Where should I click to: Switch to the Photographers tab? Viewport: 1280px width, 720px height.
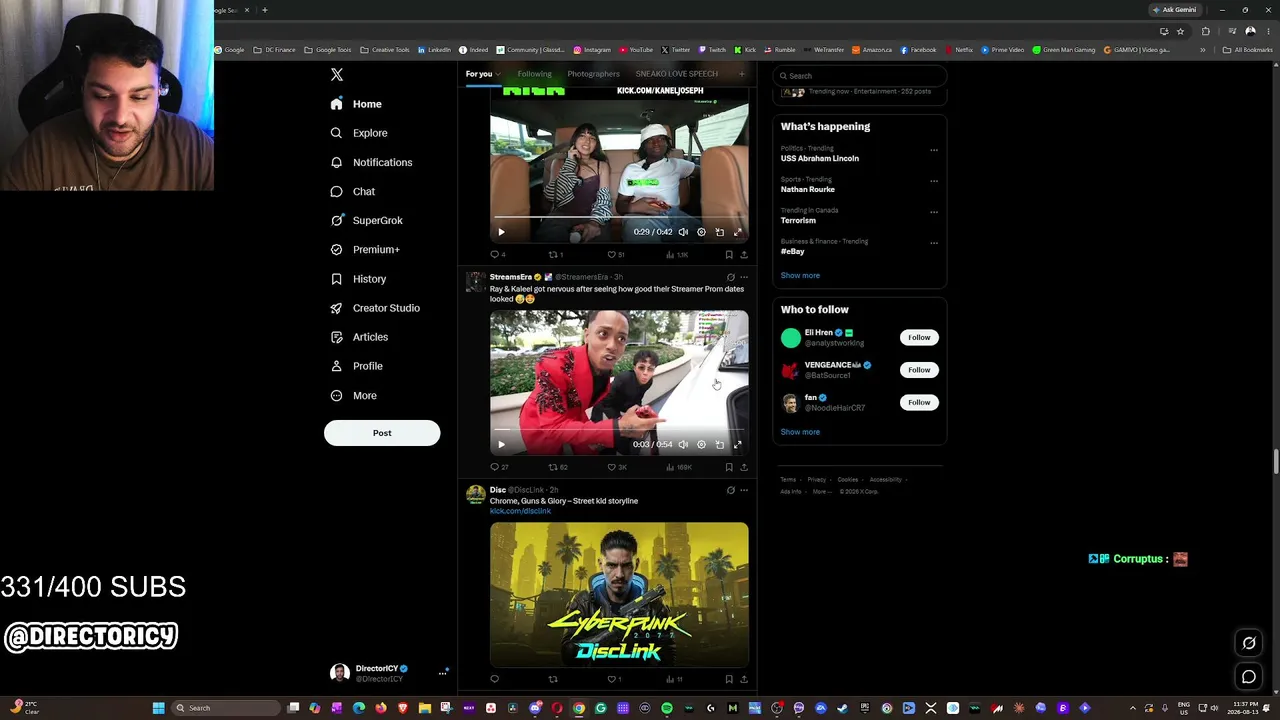pyautogui.click(x=593, y=74)
